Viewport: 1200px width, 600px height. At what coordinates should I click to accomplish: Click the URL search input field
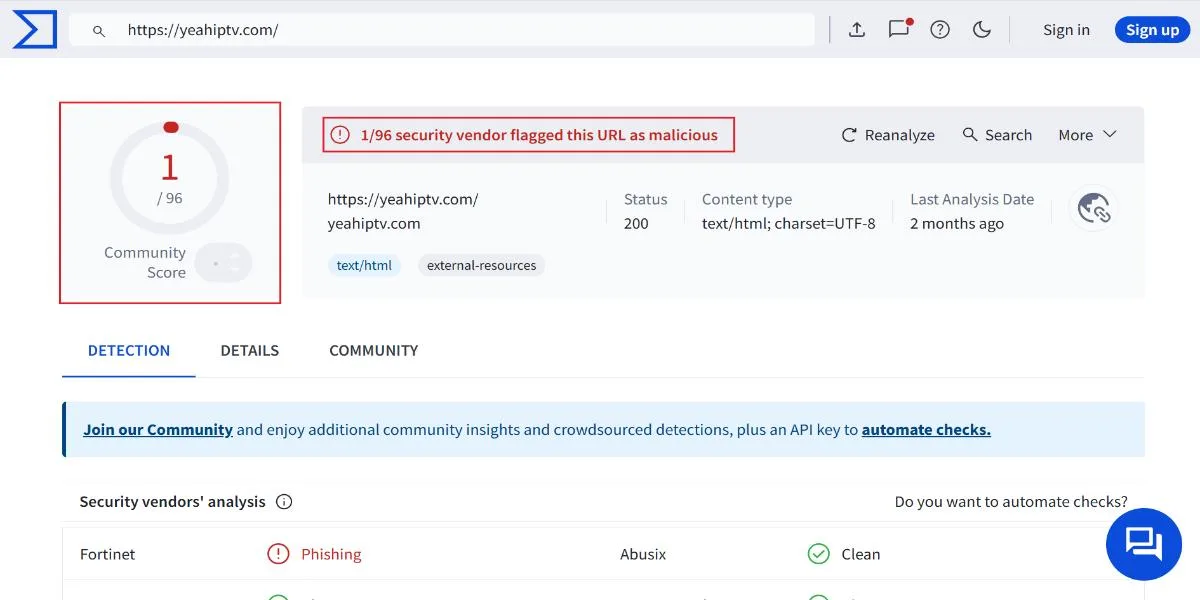[441, 30]
